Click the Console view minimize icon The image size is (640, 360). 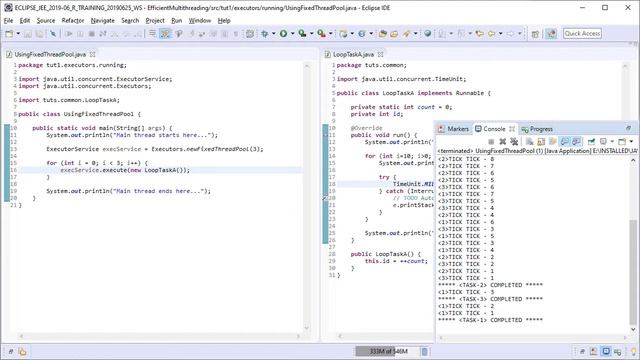pos(629,128)
